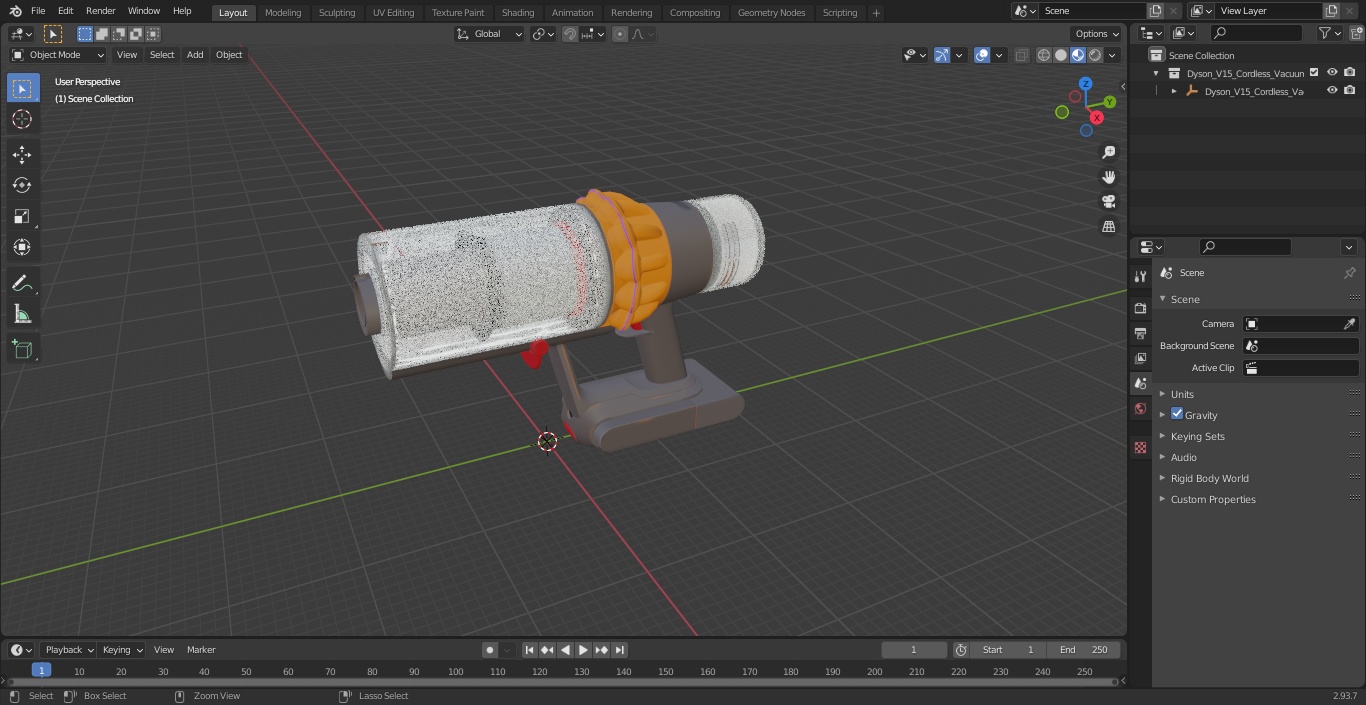The width and height of the screenshot is (1366, 705).
Task: Jump to the animation end frame
Action: pos(620,650)
